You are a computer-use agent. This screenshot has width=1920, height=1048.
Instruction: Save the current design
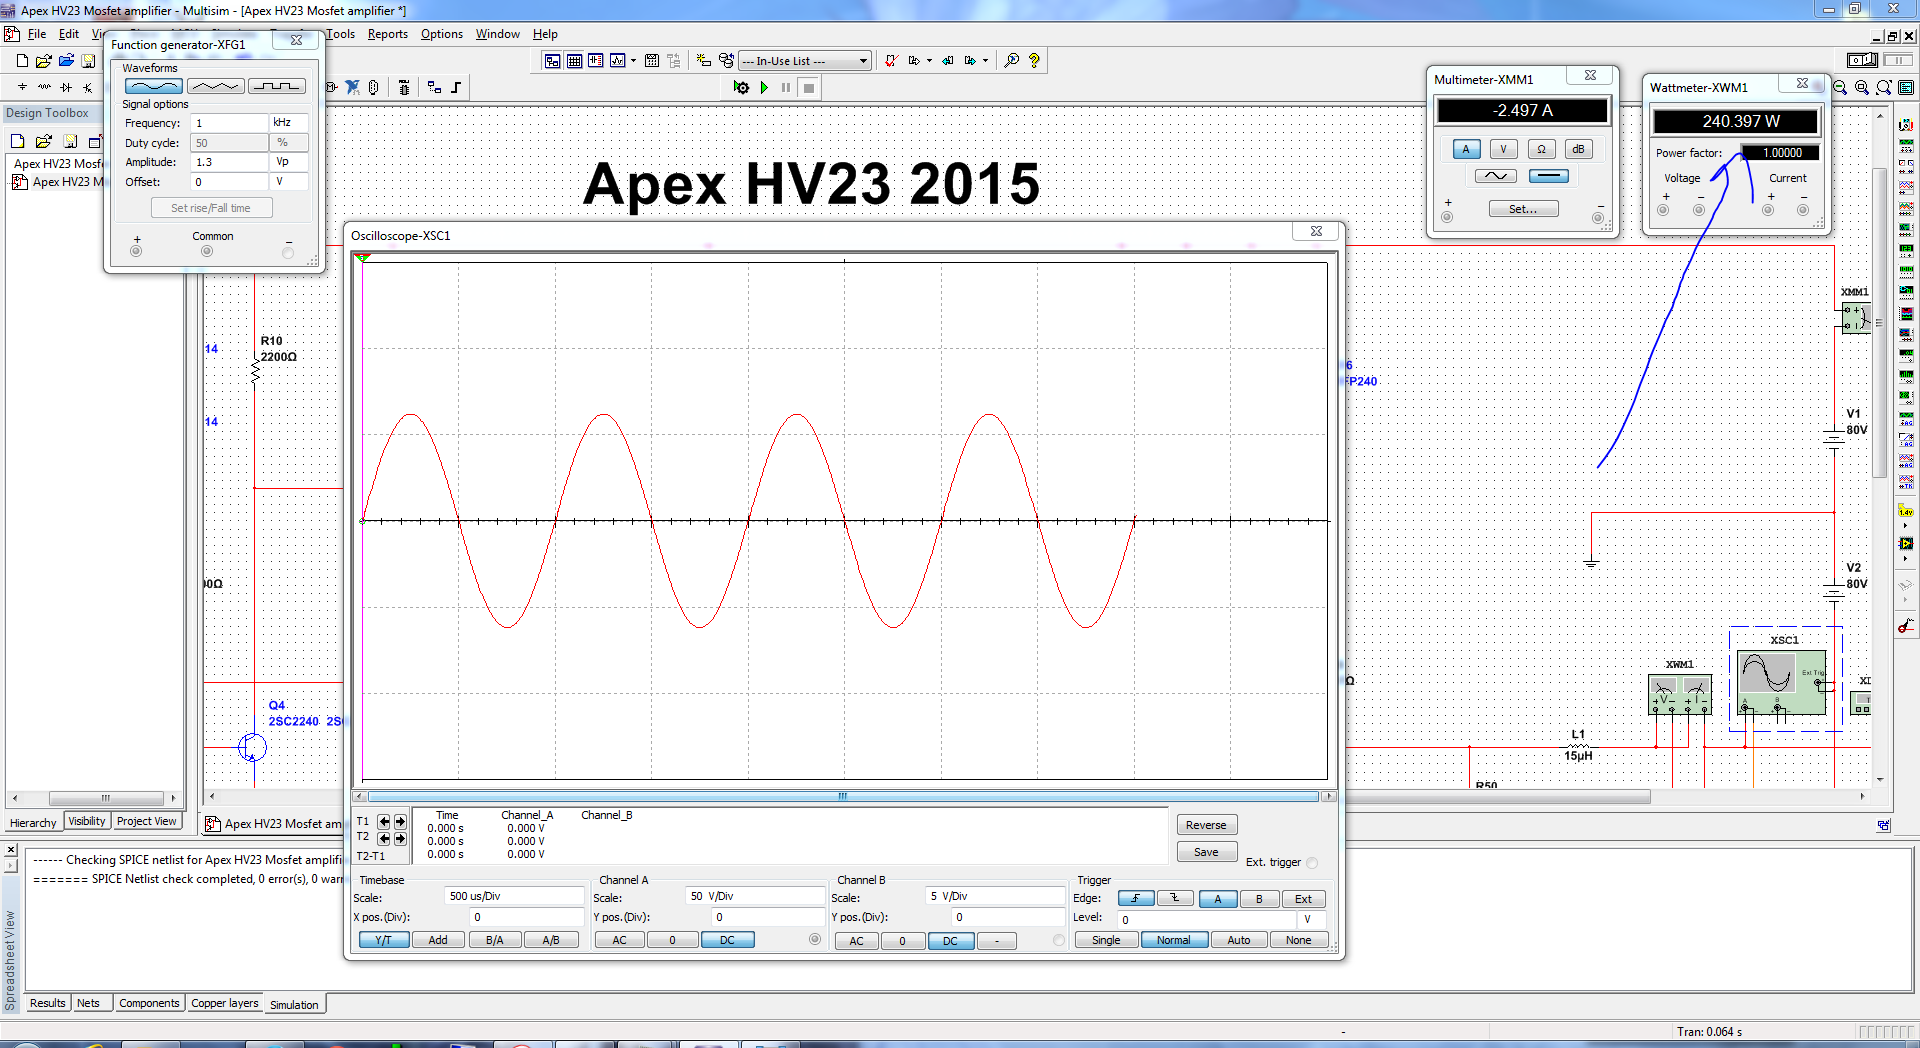click(88, 61)
